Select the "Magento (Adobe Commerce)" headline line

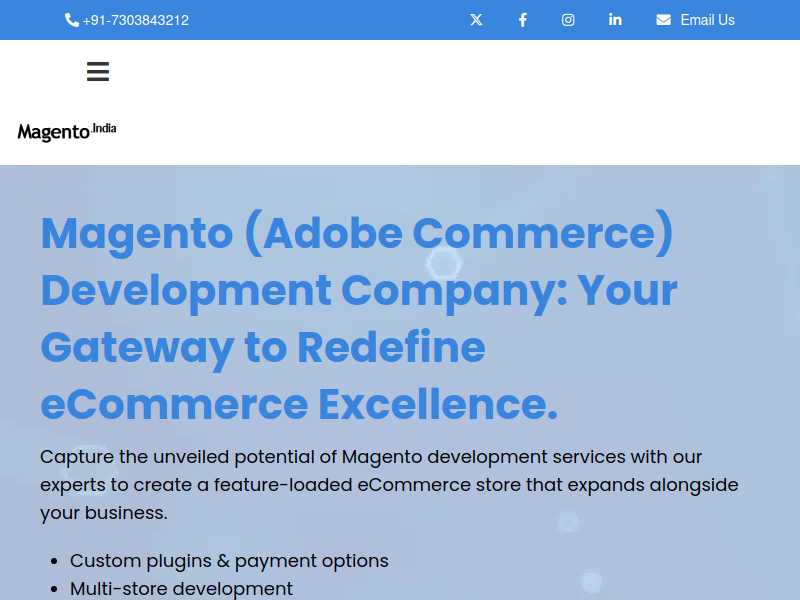click(x=357, y=234)
